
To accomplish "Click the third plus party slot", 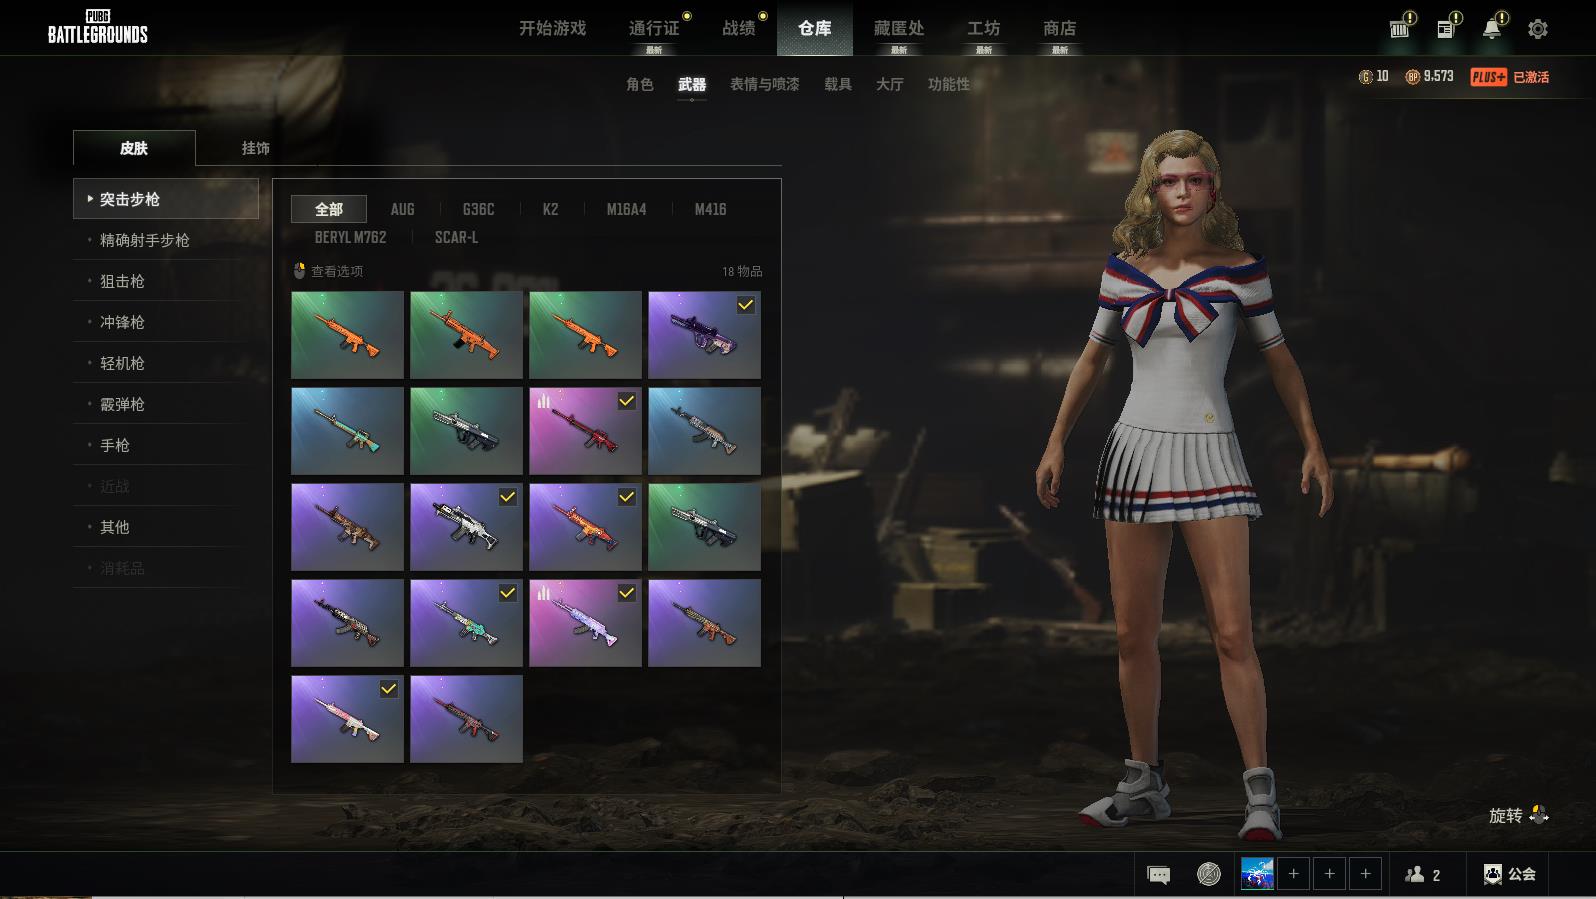I will [x=1365, y=874].
